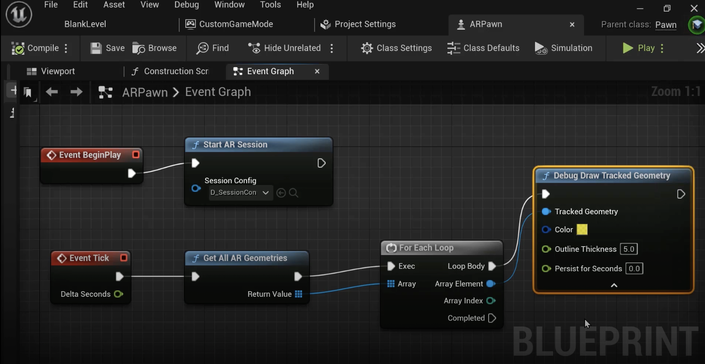Open Hide Unrelated options menu

(332, 48)
